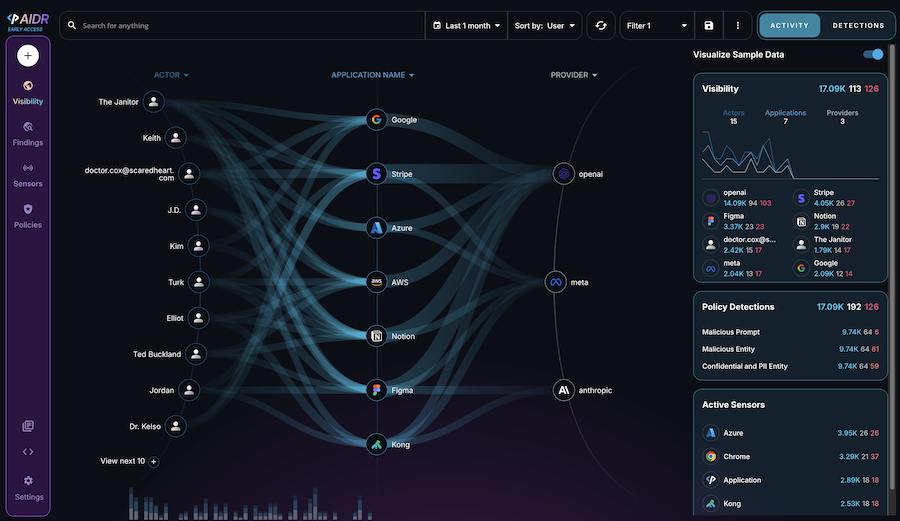This screenshot has width=900, height=521.
Task: Select the Providers tab in Visibility card
Action: tap(842, 117)
